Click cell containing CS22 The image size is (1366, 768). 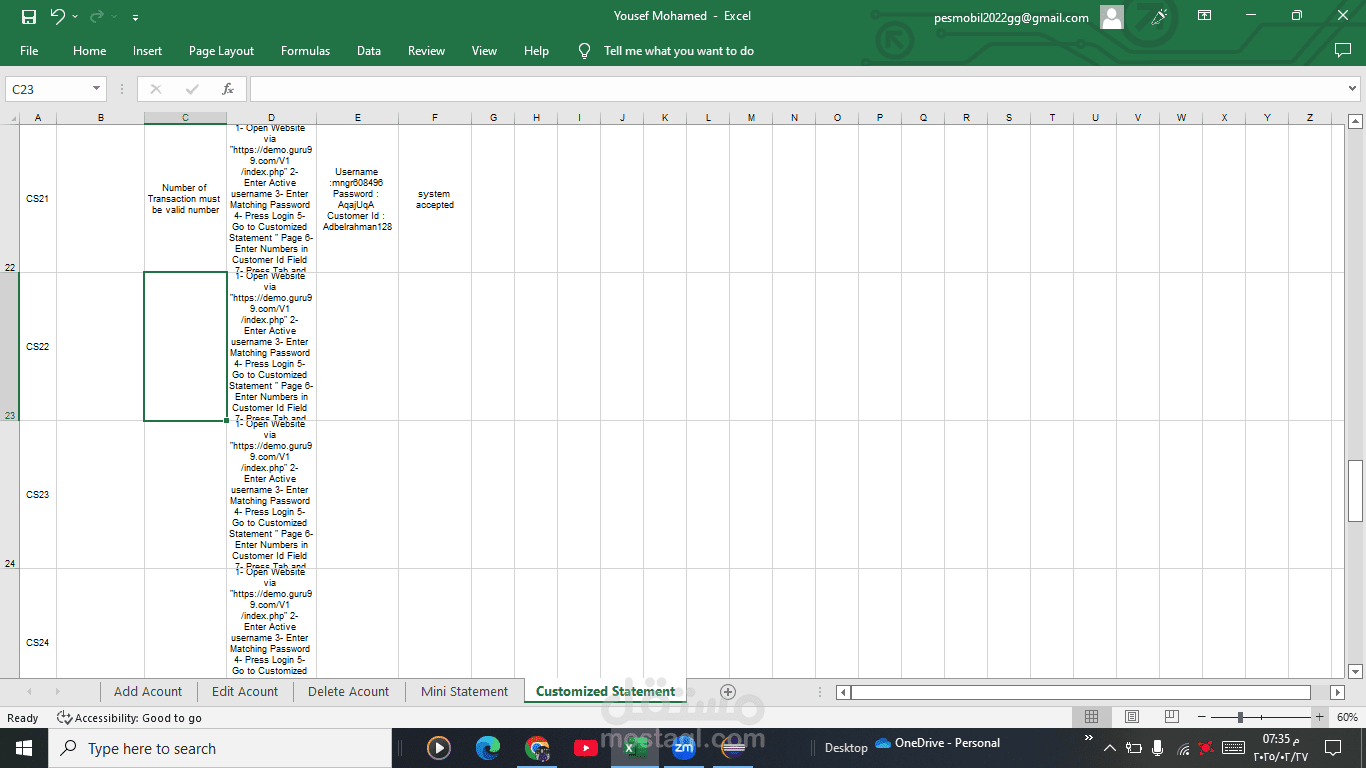click(x=37, y=347)
